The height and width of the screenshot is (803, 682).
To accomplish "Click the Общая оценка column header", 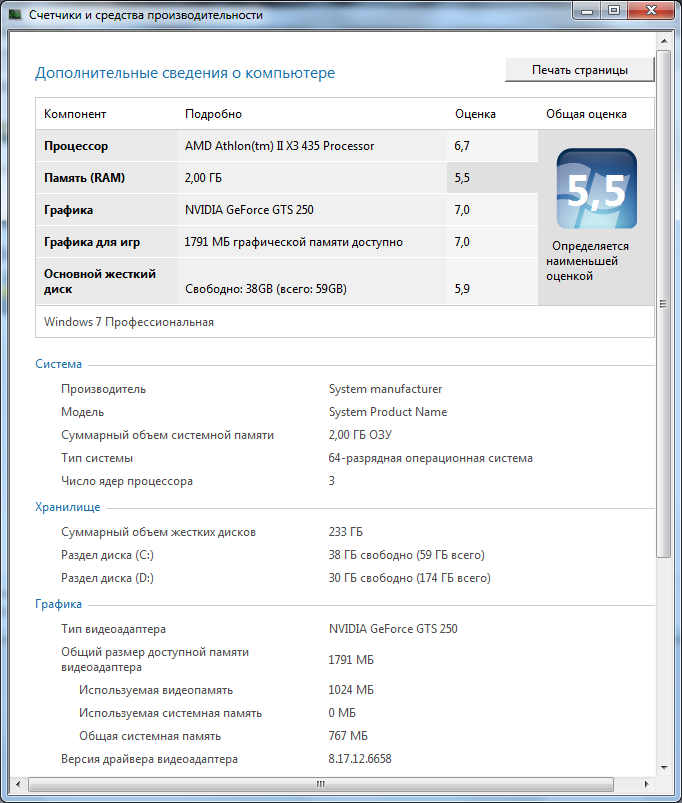I will point(586,114).
